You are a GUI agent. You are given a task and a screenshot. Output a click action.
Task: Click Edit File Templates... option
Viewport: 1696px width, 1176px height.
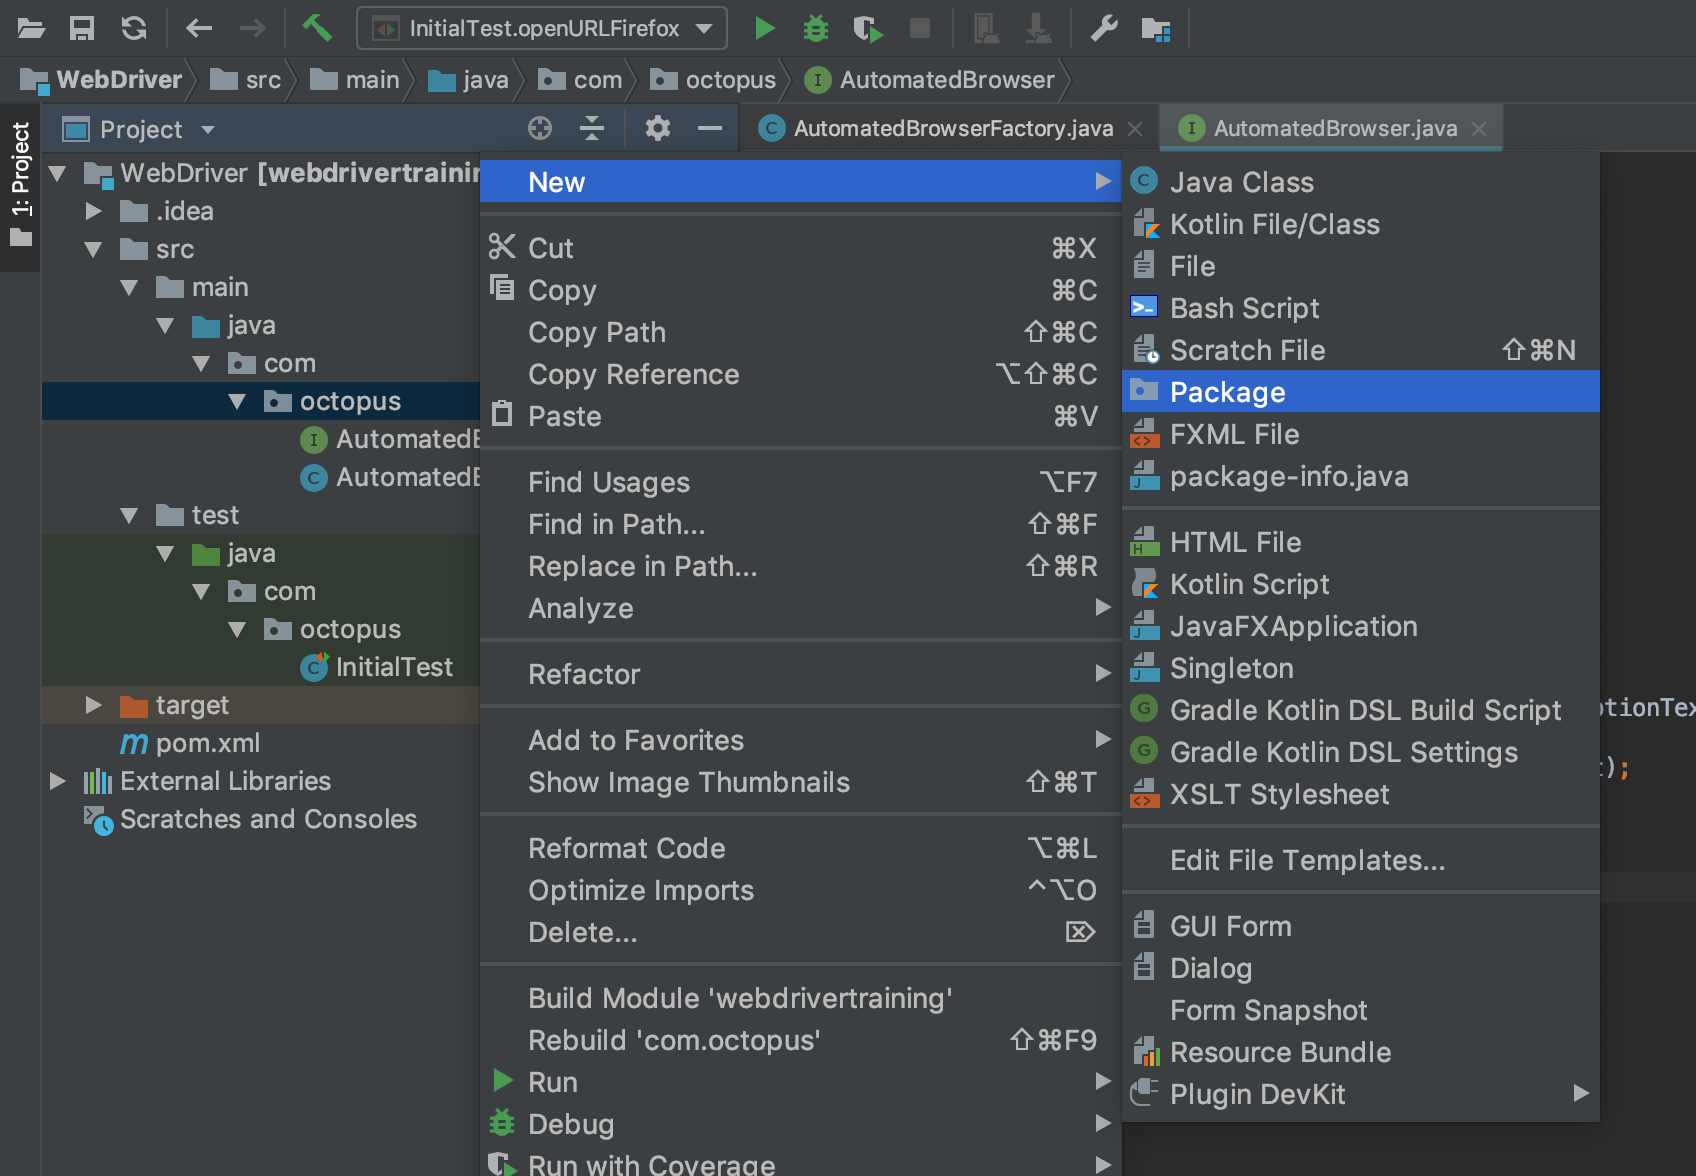tap(1306, 860)
